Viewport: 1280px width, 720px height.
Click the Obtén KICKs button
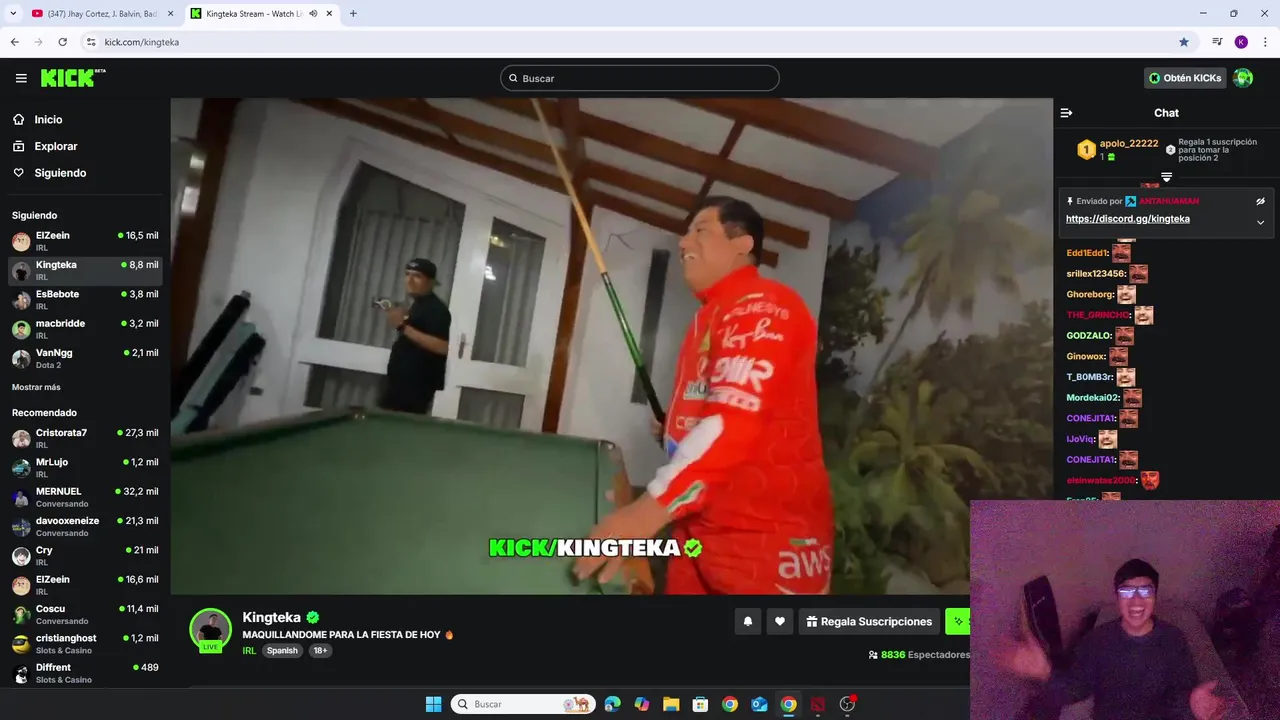(x=1185, y=78)
